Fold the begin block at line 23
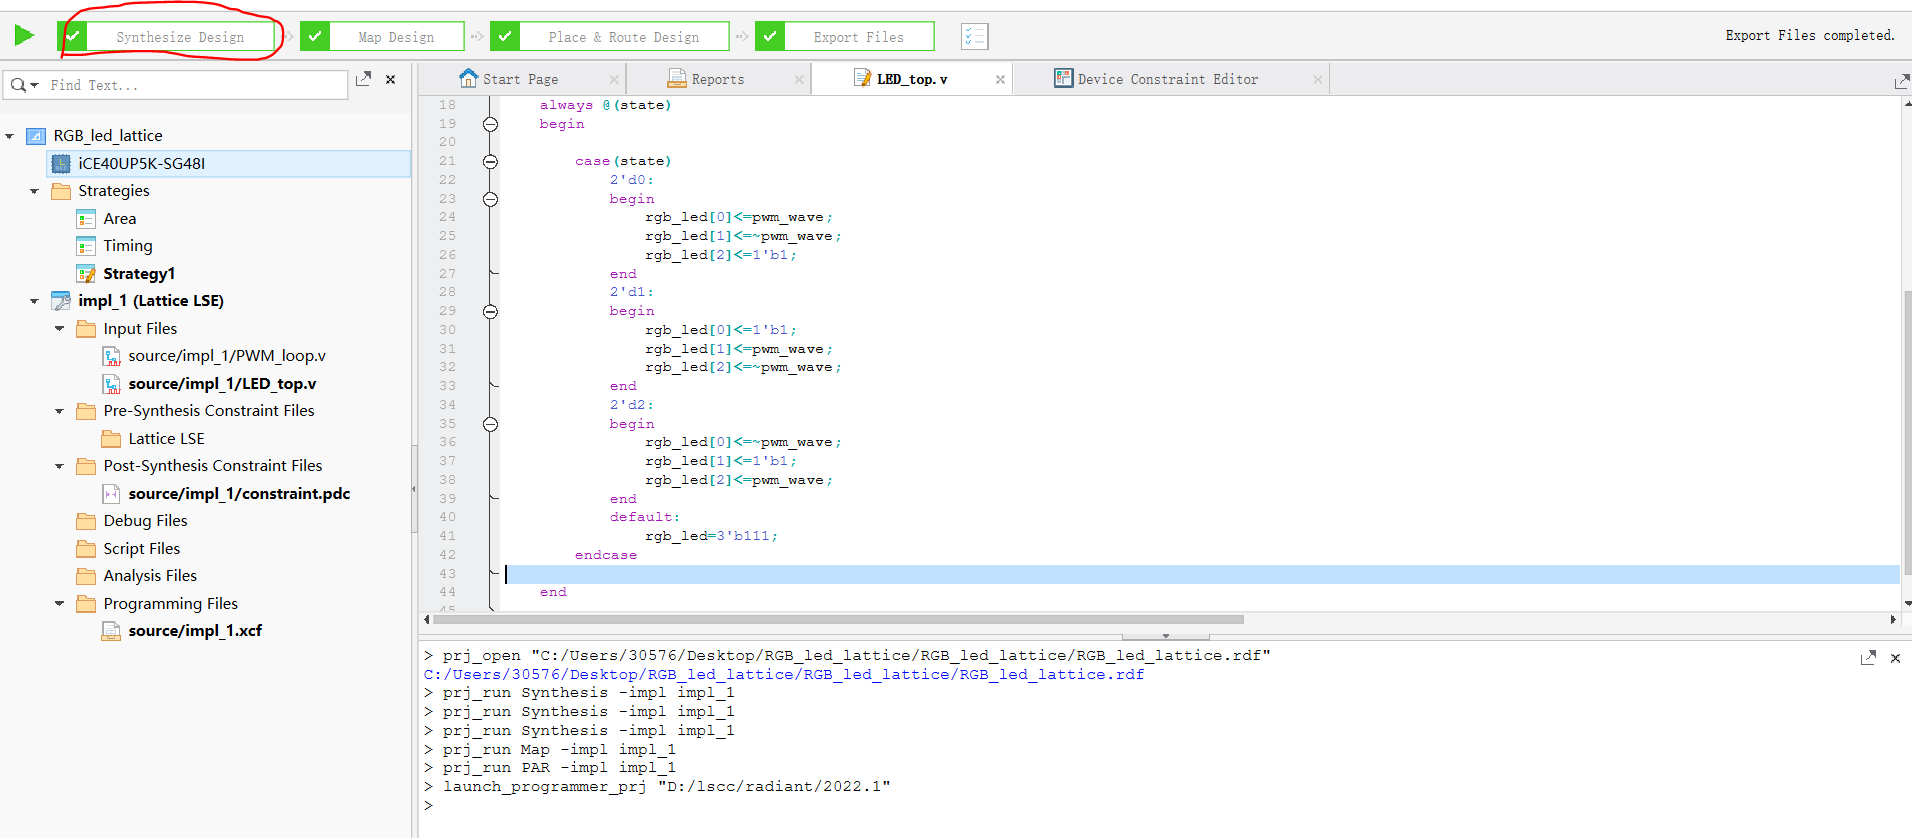The image size is (1912, 838). click(x=490, y=199)
